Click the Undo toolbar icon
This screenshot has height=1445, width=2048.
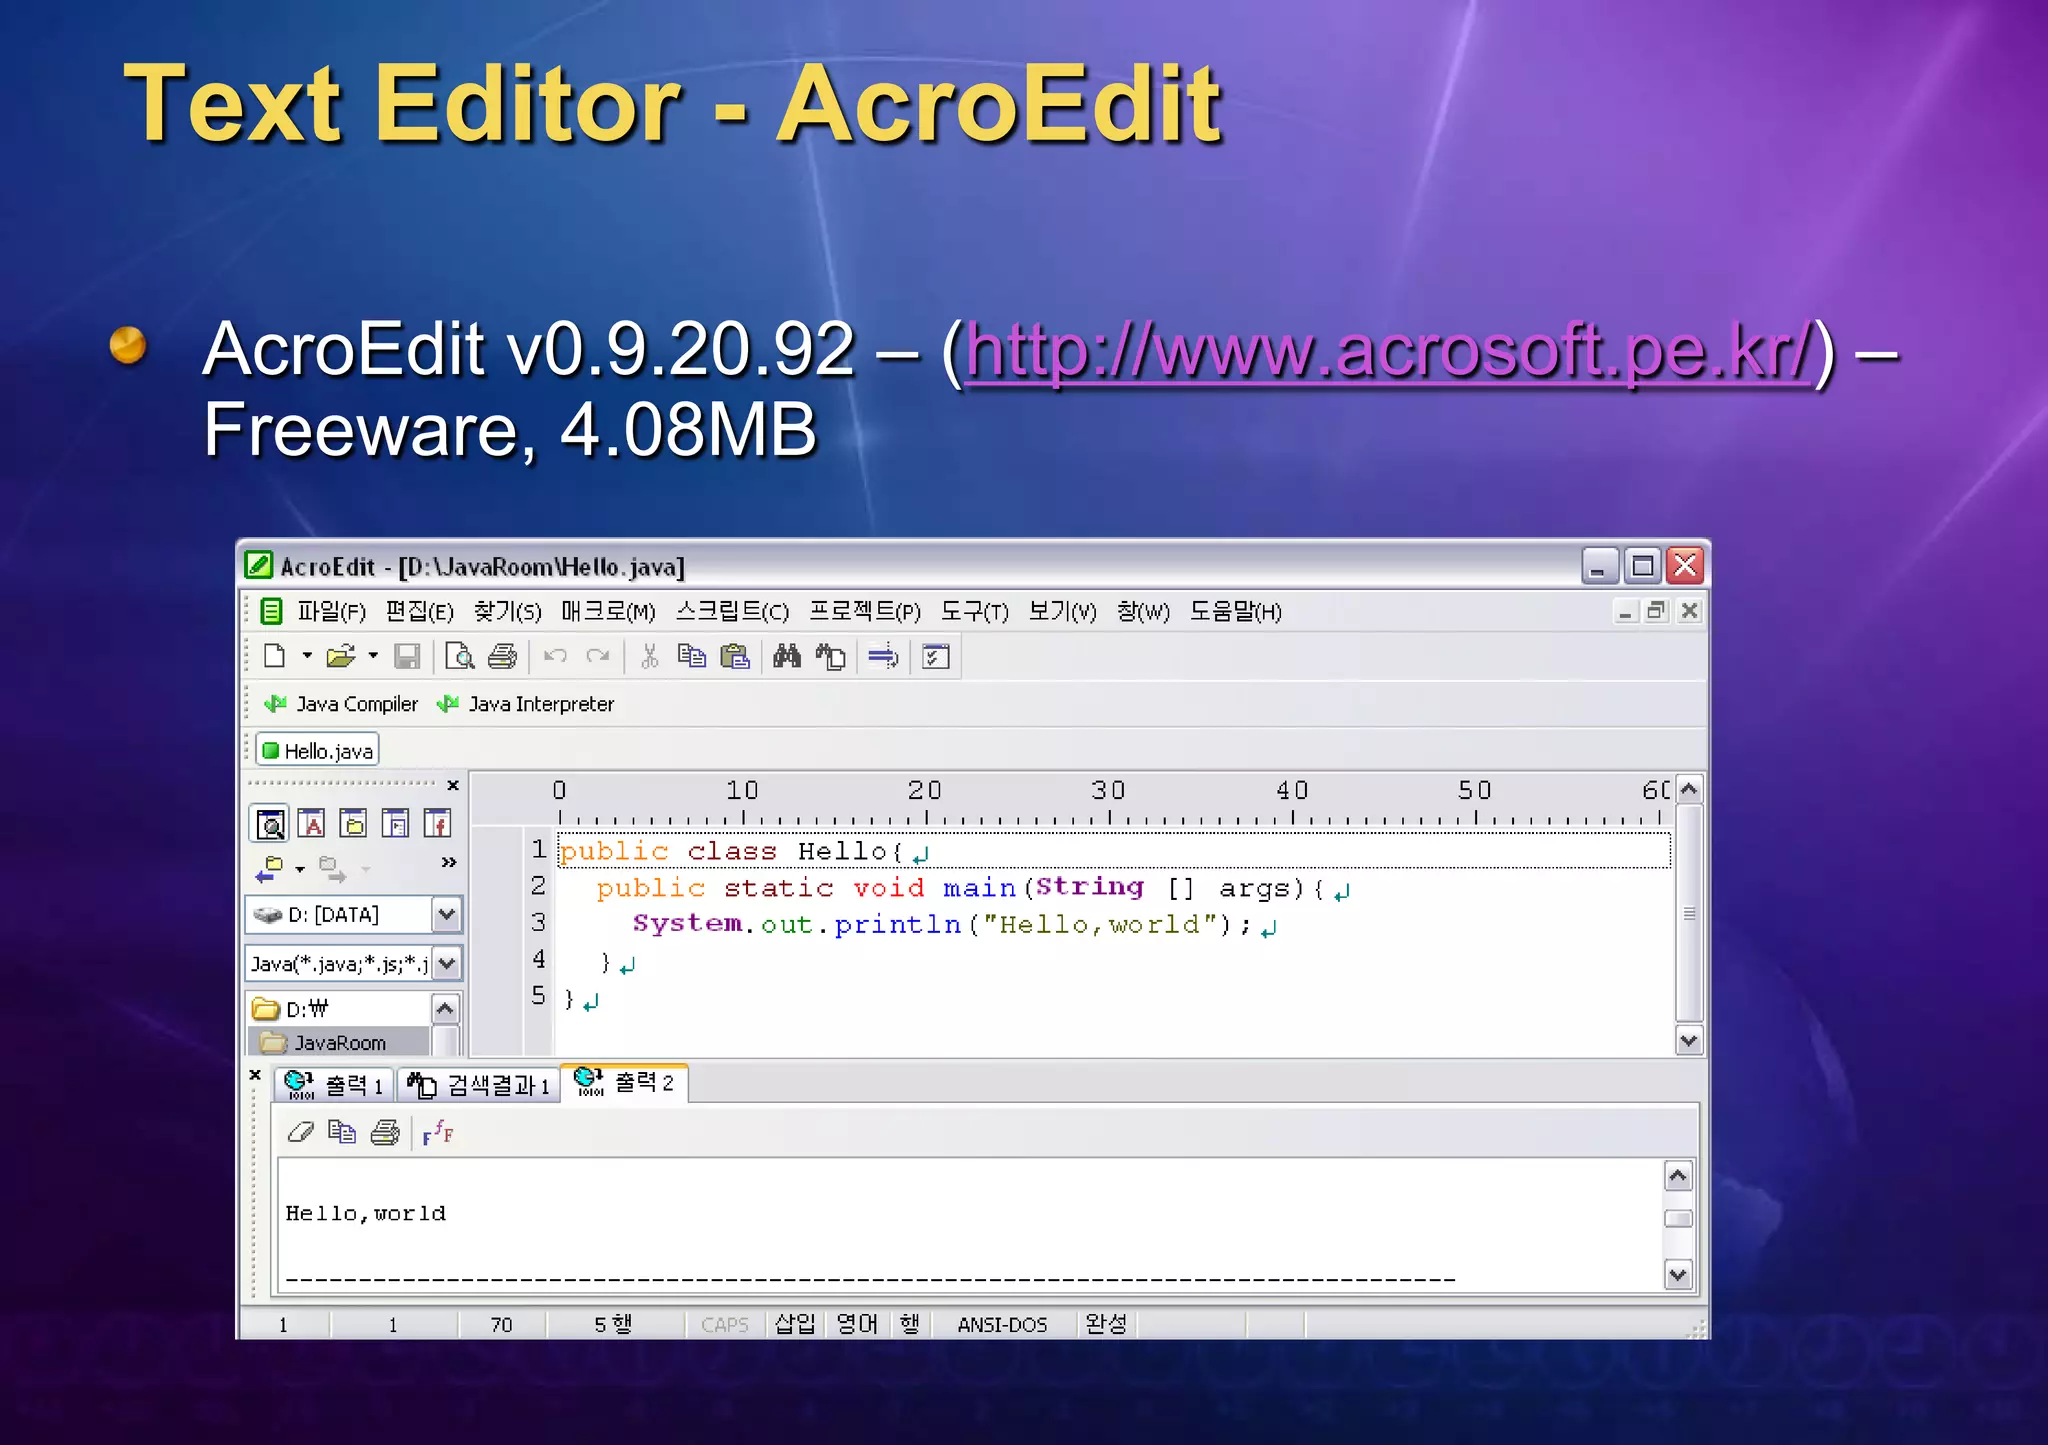coord(555,656)
